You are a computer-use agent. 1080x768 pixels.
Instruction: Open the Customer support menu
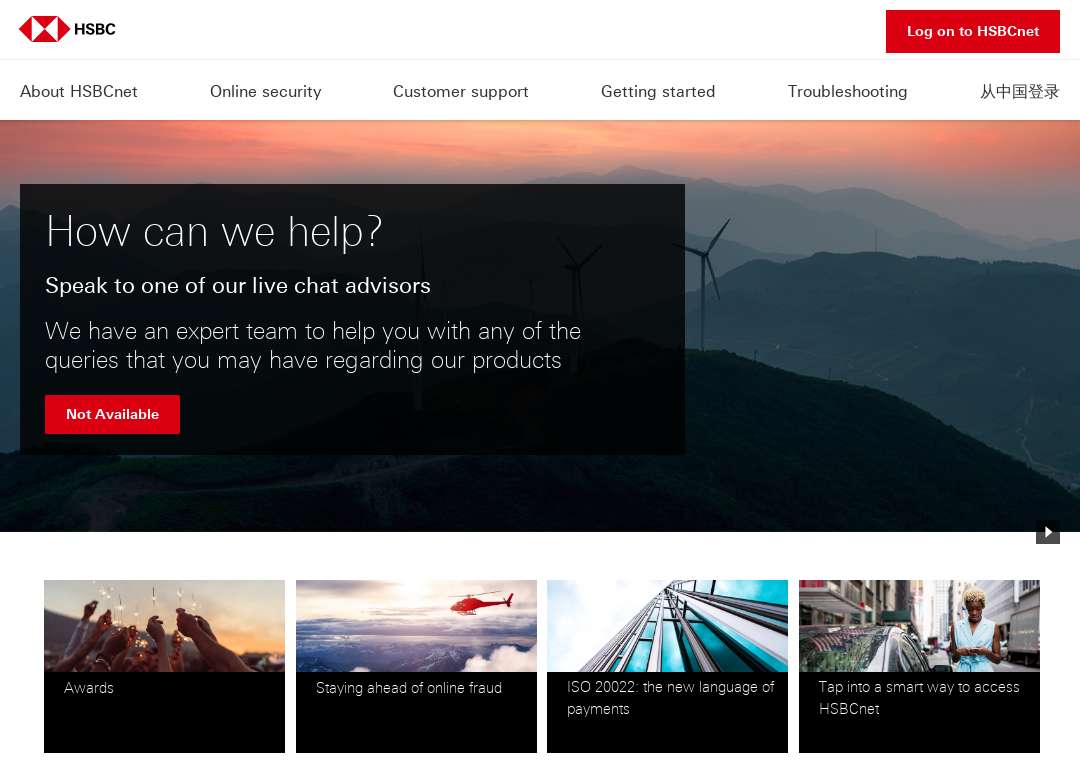coord(460,92)
